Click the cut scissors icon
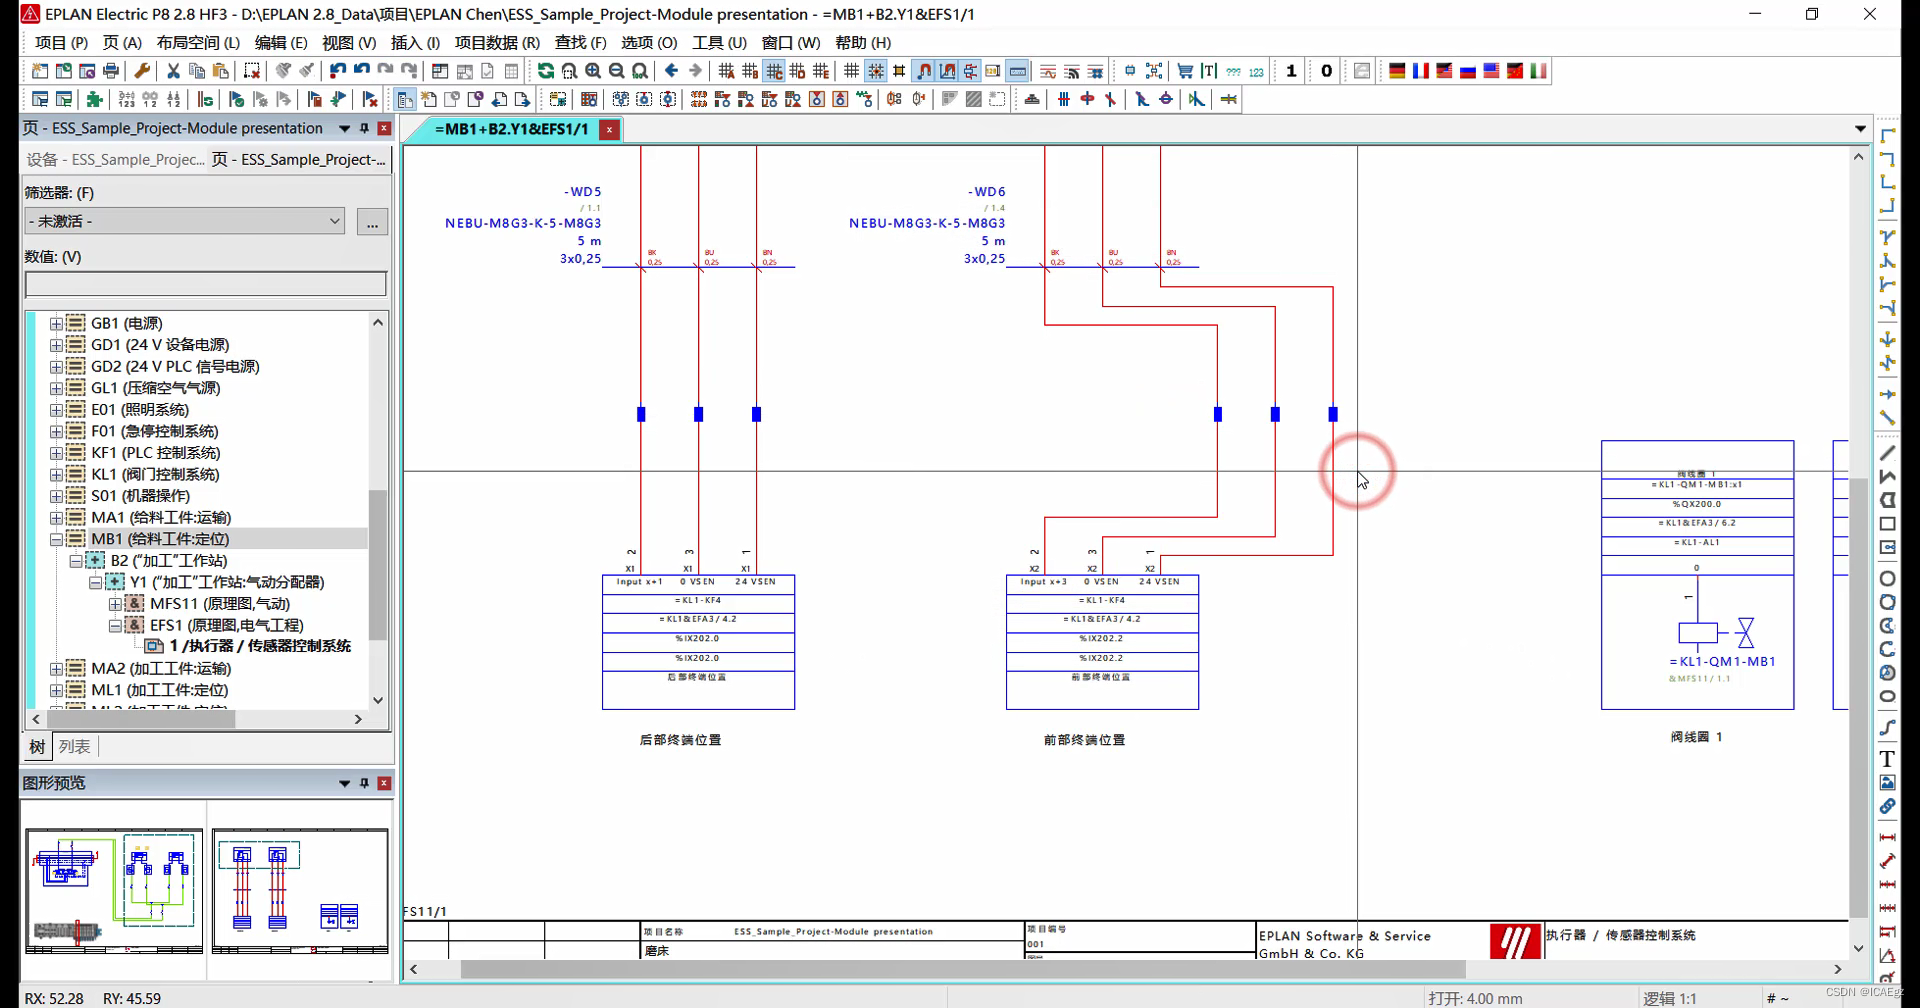This screenshot has height=1008, width=1920. point(173,71)
